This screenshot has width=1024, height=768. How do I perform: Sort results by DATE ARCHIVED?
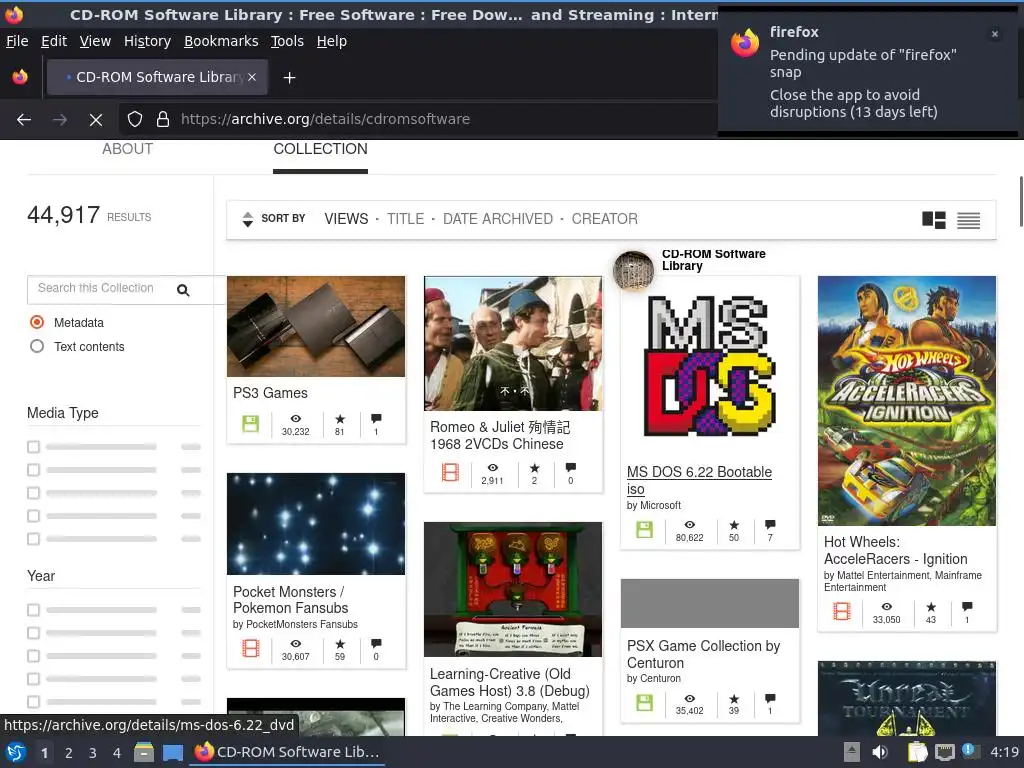(x=498, y=219)
